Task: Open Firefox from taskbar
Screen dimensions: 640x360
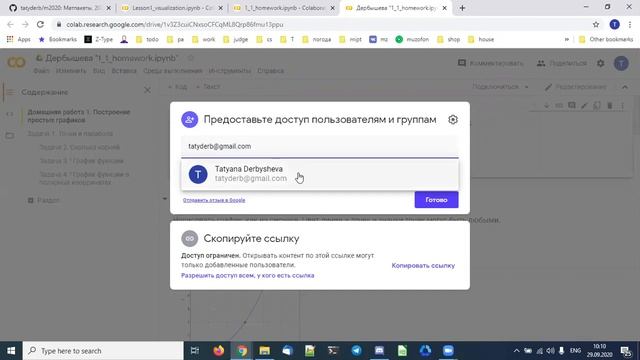Action: click(x=219, y=351)
